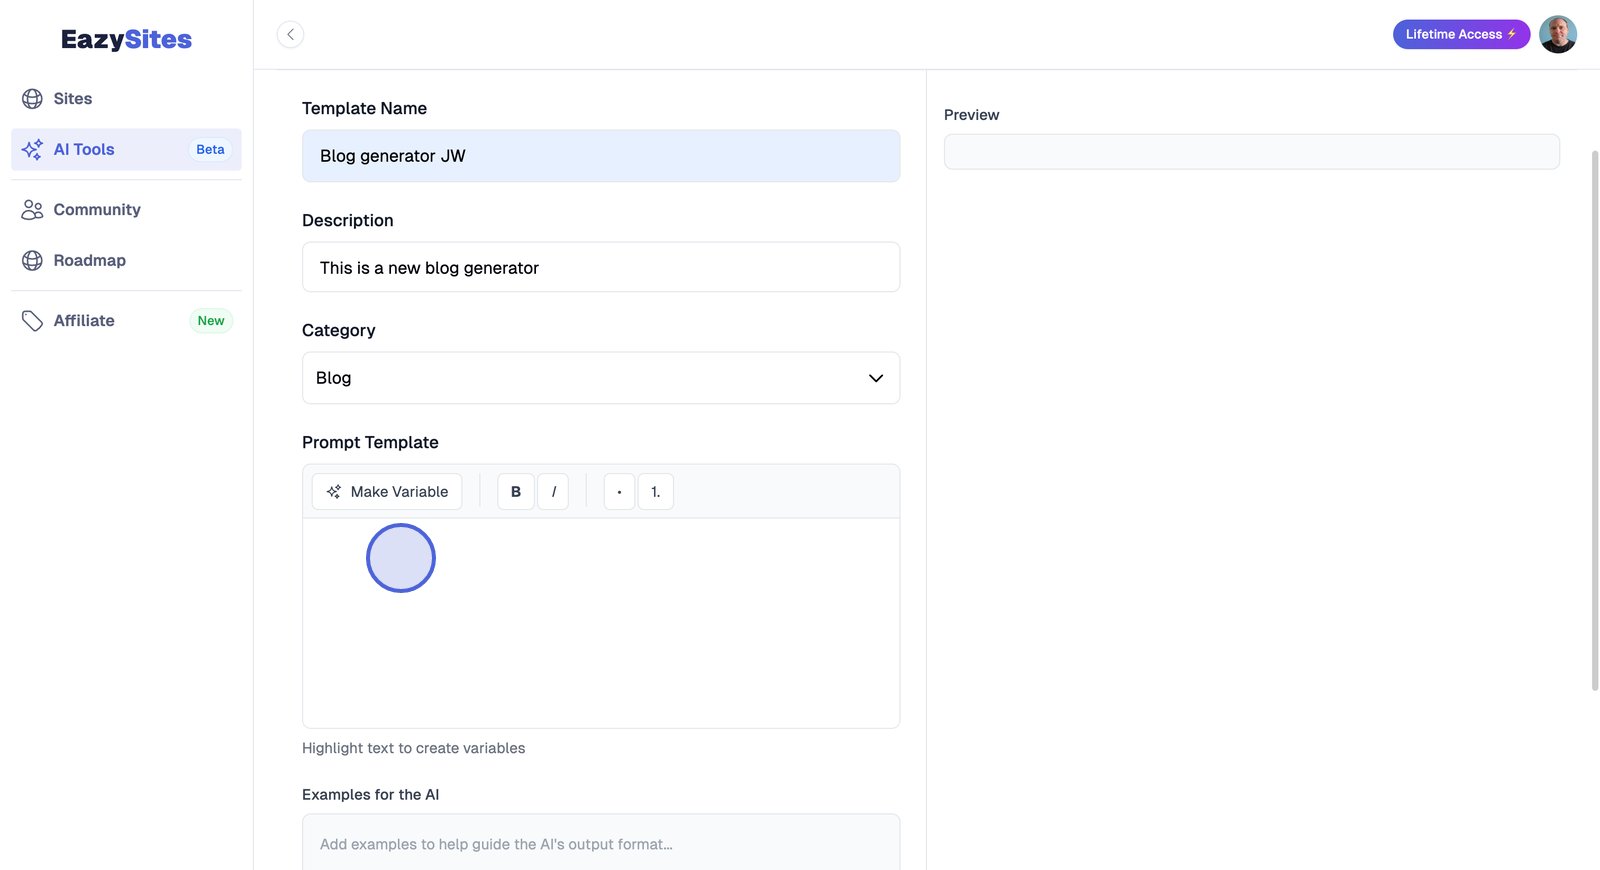
Task: Open the user profile avatar
Action: 1557,35
